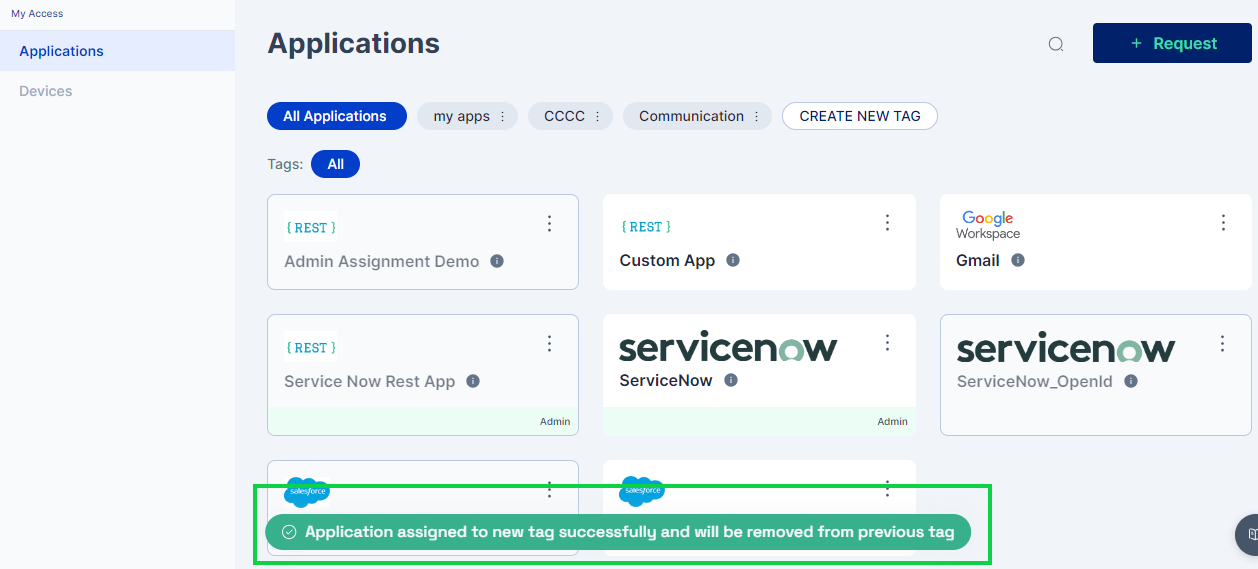This screenshot has width=1258, height=569.
Task: Open options menu for my apps tag
Action: pyautogui.click(x=503, y=117)
